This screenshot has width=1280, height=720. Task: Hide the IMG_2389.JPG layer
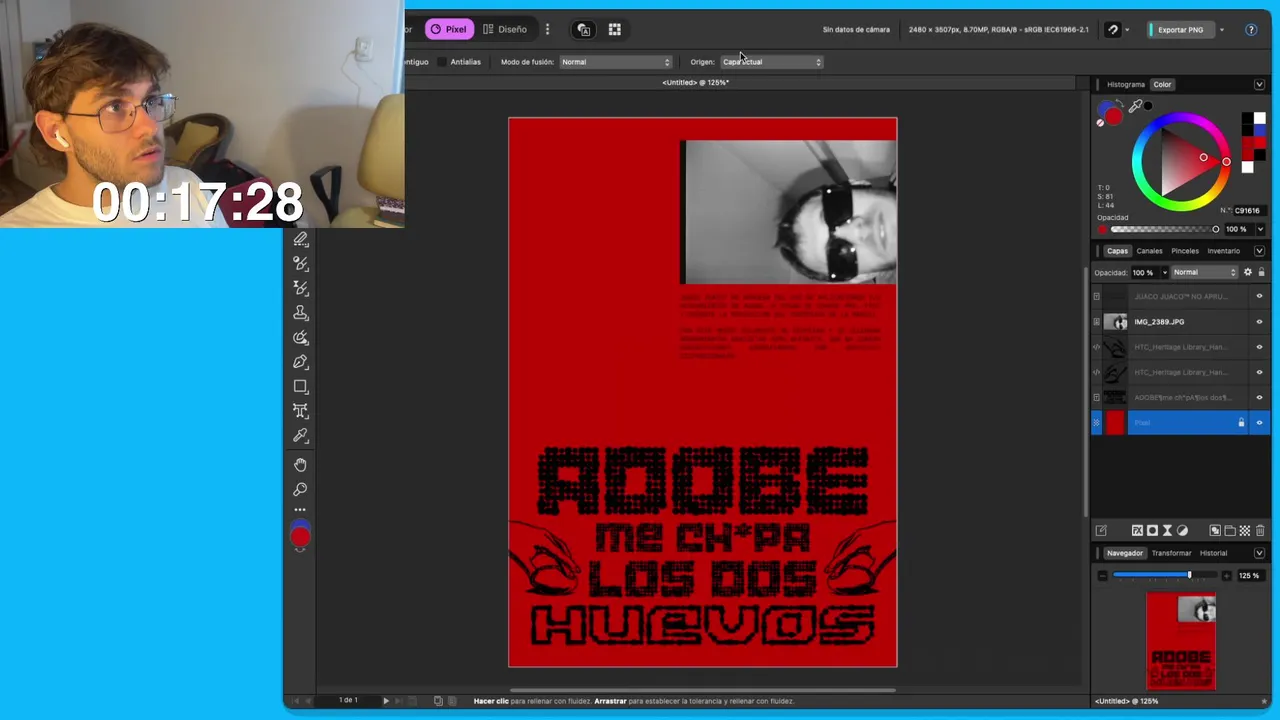click(1259, 322)
